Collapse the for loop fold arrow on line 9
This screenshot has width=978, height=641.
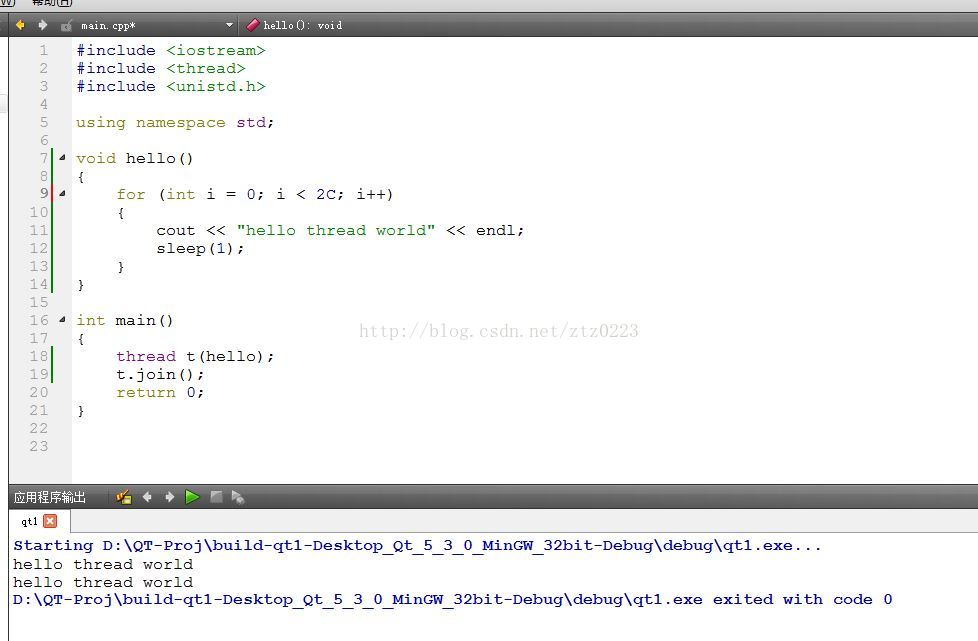tap(62, 194)
